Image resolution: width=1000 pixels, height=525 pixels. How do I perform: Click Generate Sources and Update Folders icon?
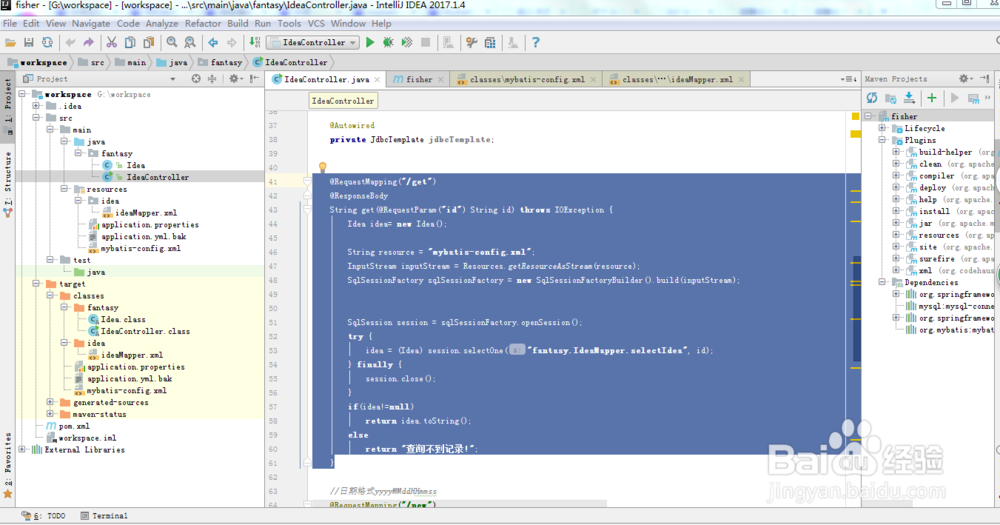pos(891,98)
